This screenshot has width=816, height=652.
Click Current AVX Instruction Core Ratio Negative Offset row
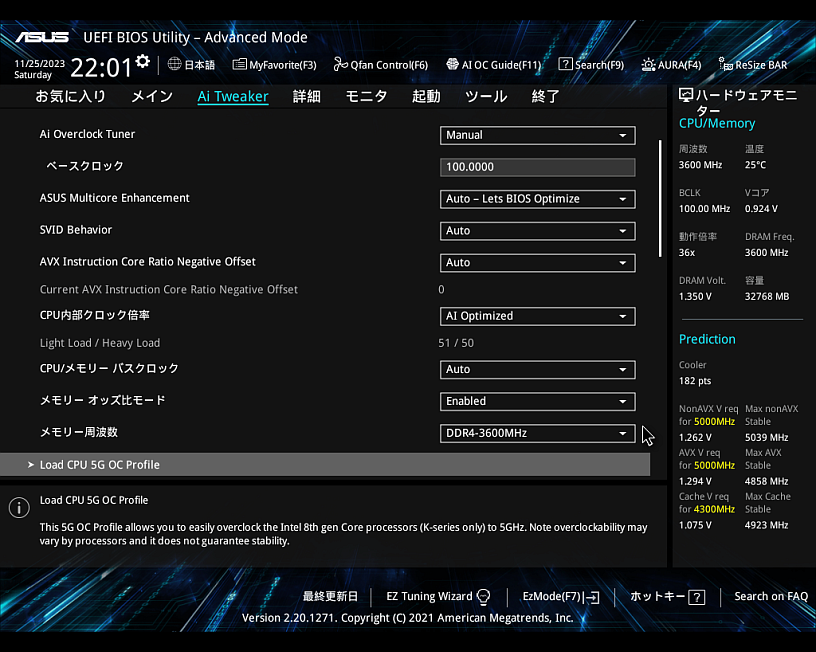pos(325,289)
